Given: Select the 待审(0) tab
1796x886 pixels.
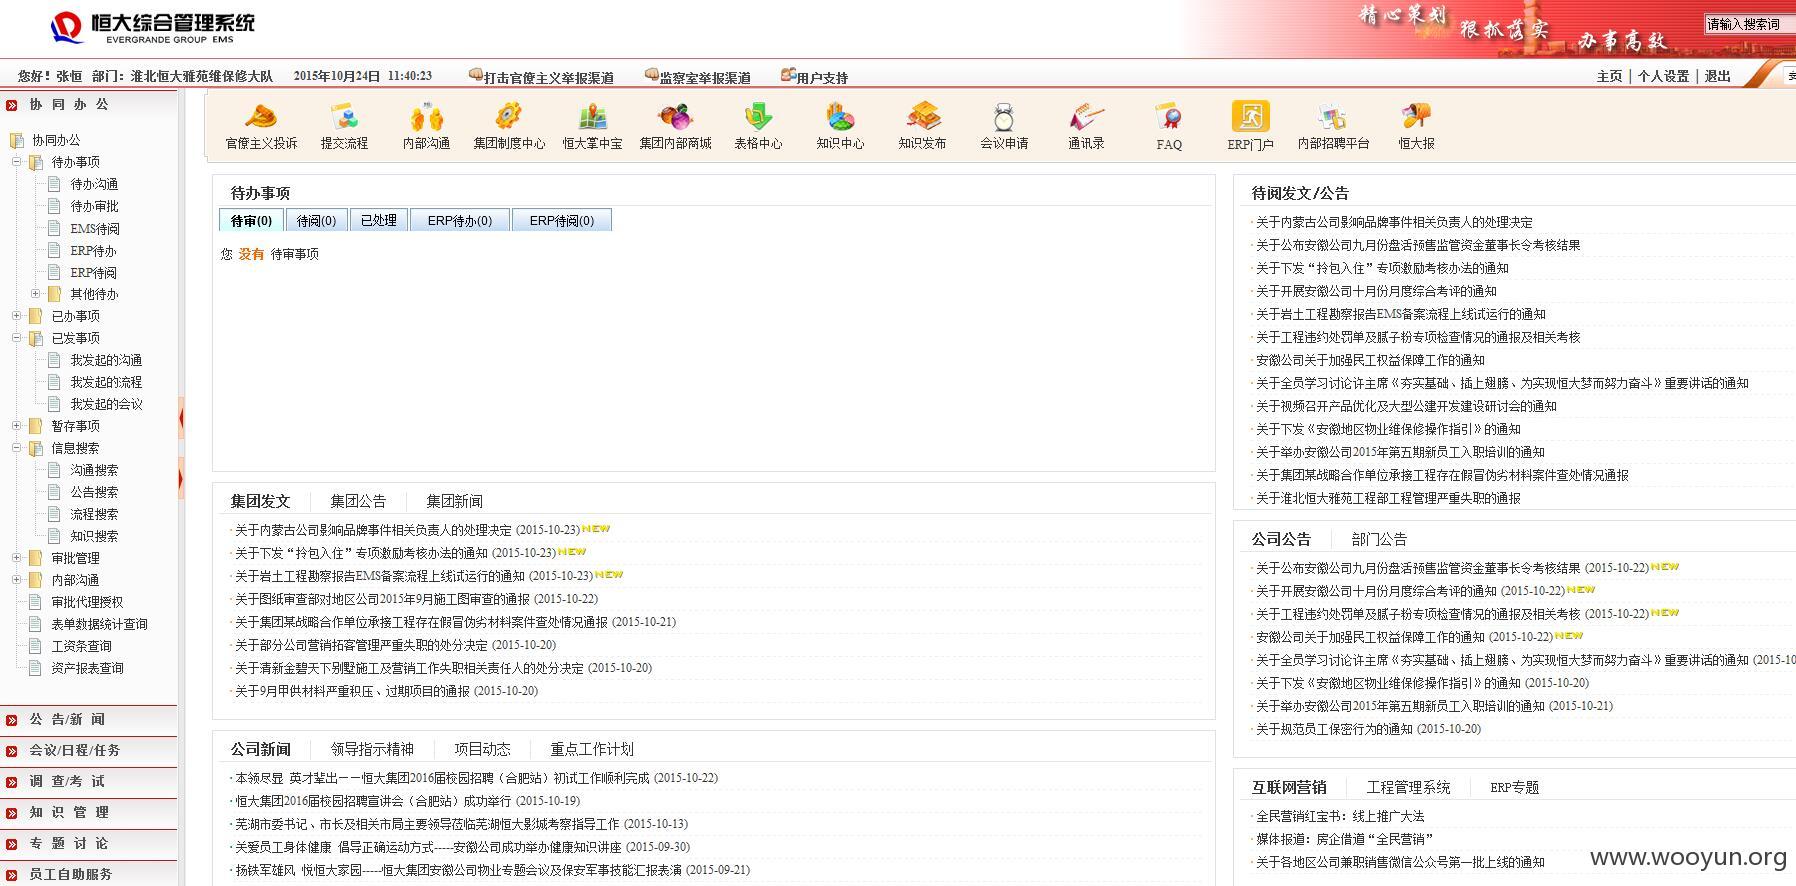Looking at the screenshot, I should tap(251, 220).
